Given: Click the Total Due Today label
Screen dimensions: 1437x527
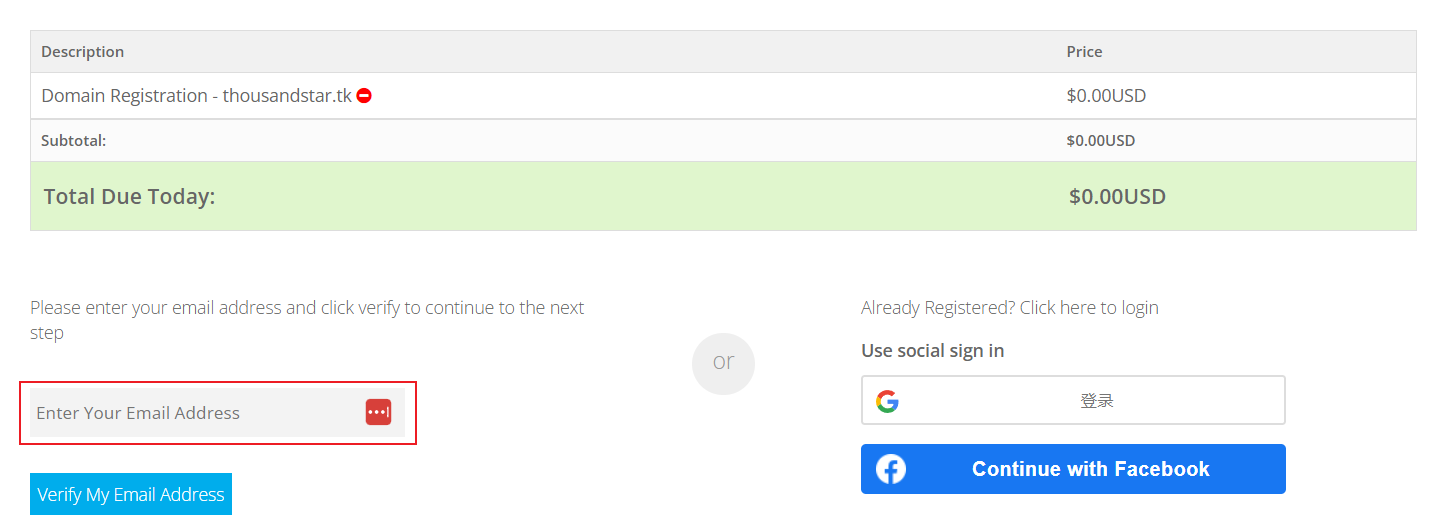Looking at the screenshot, I should (x=130, y=196).
